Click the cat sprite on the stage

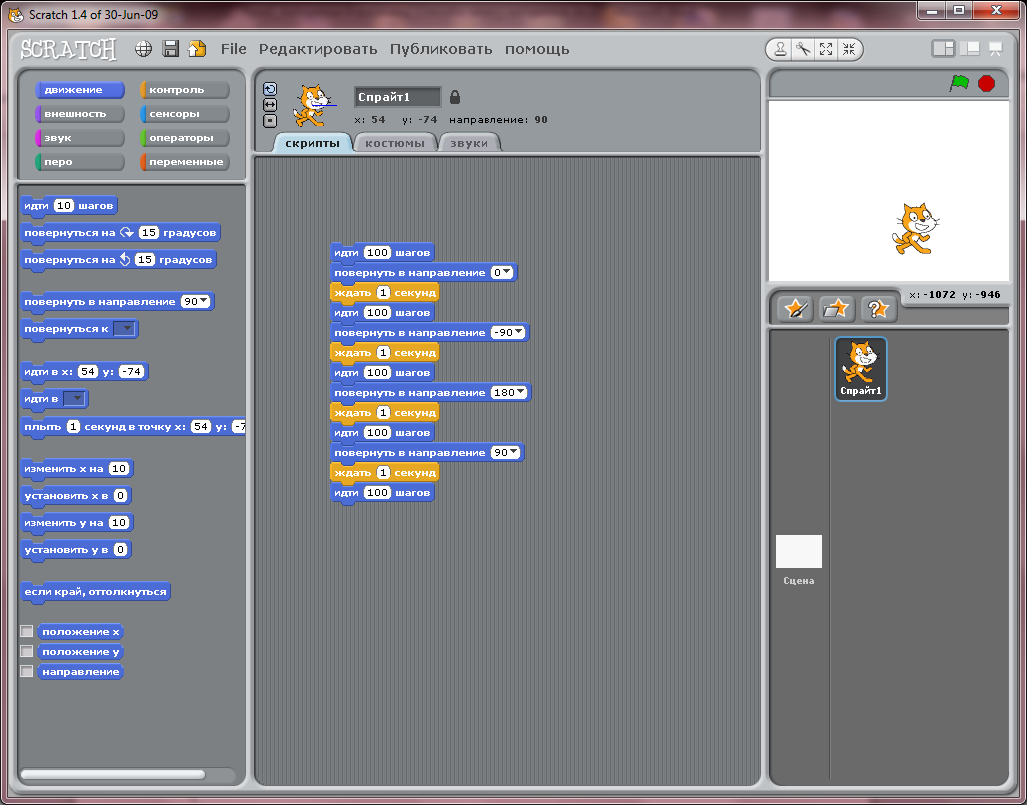(x=915, y=229)
